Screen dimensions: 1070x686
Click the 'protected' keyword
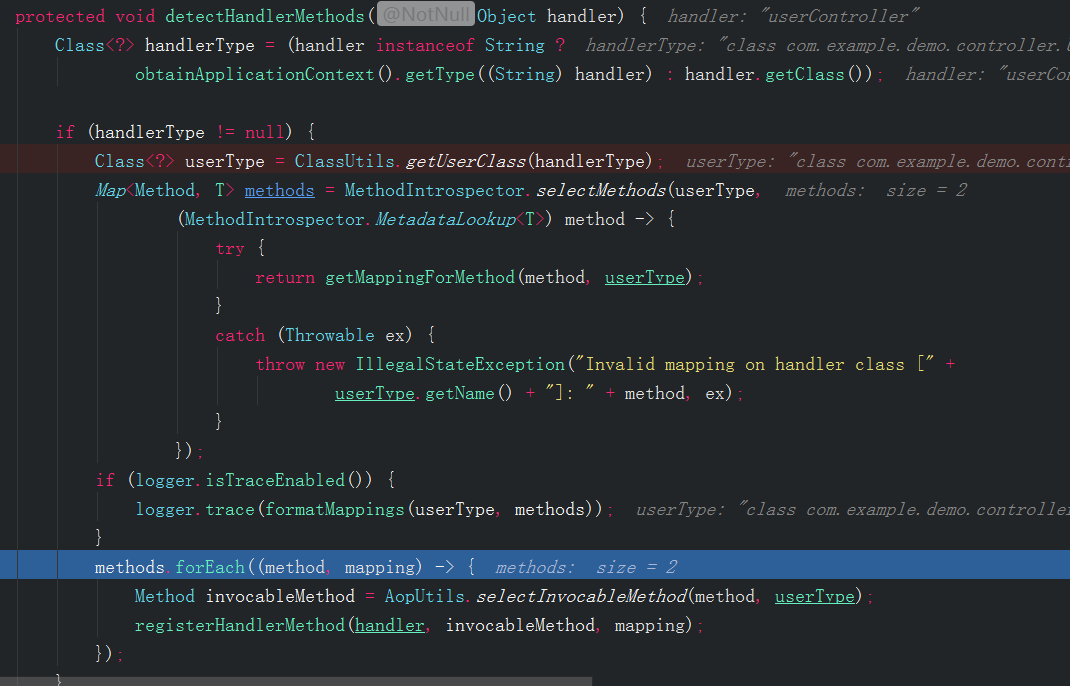(x=60, y=16)
